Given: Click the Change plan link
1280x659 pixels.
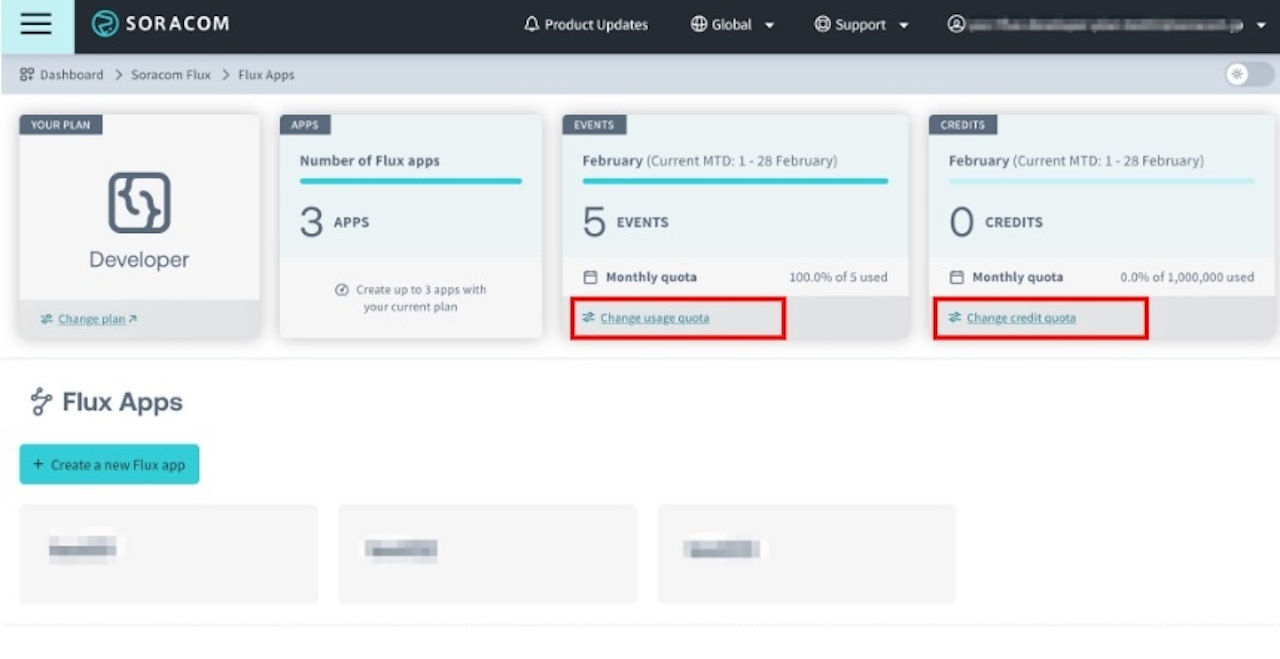Looking at the screenshot, I should 92,319.
